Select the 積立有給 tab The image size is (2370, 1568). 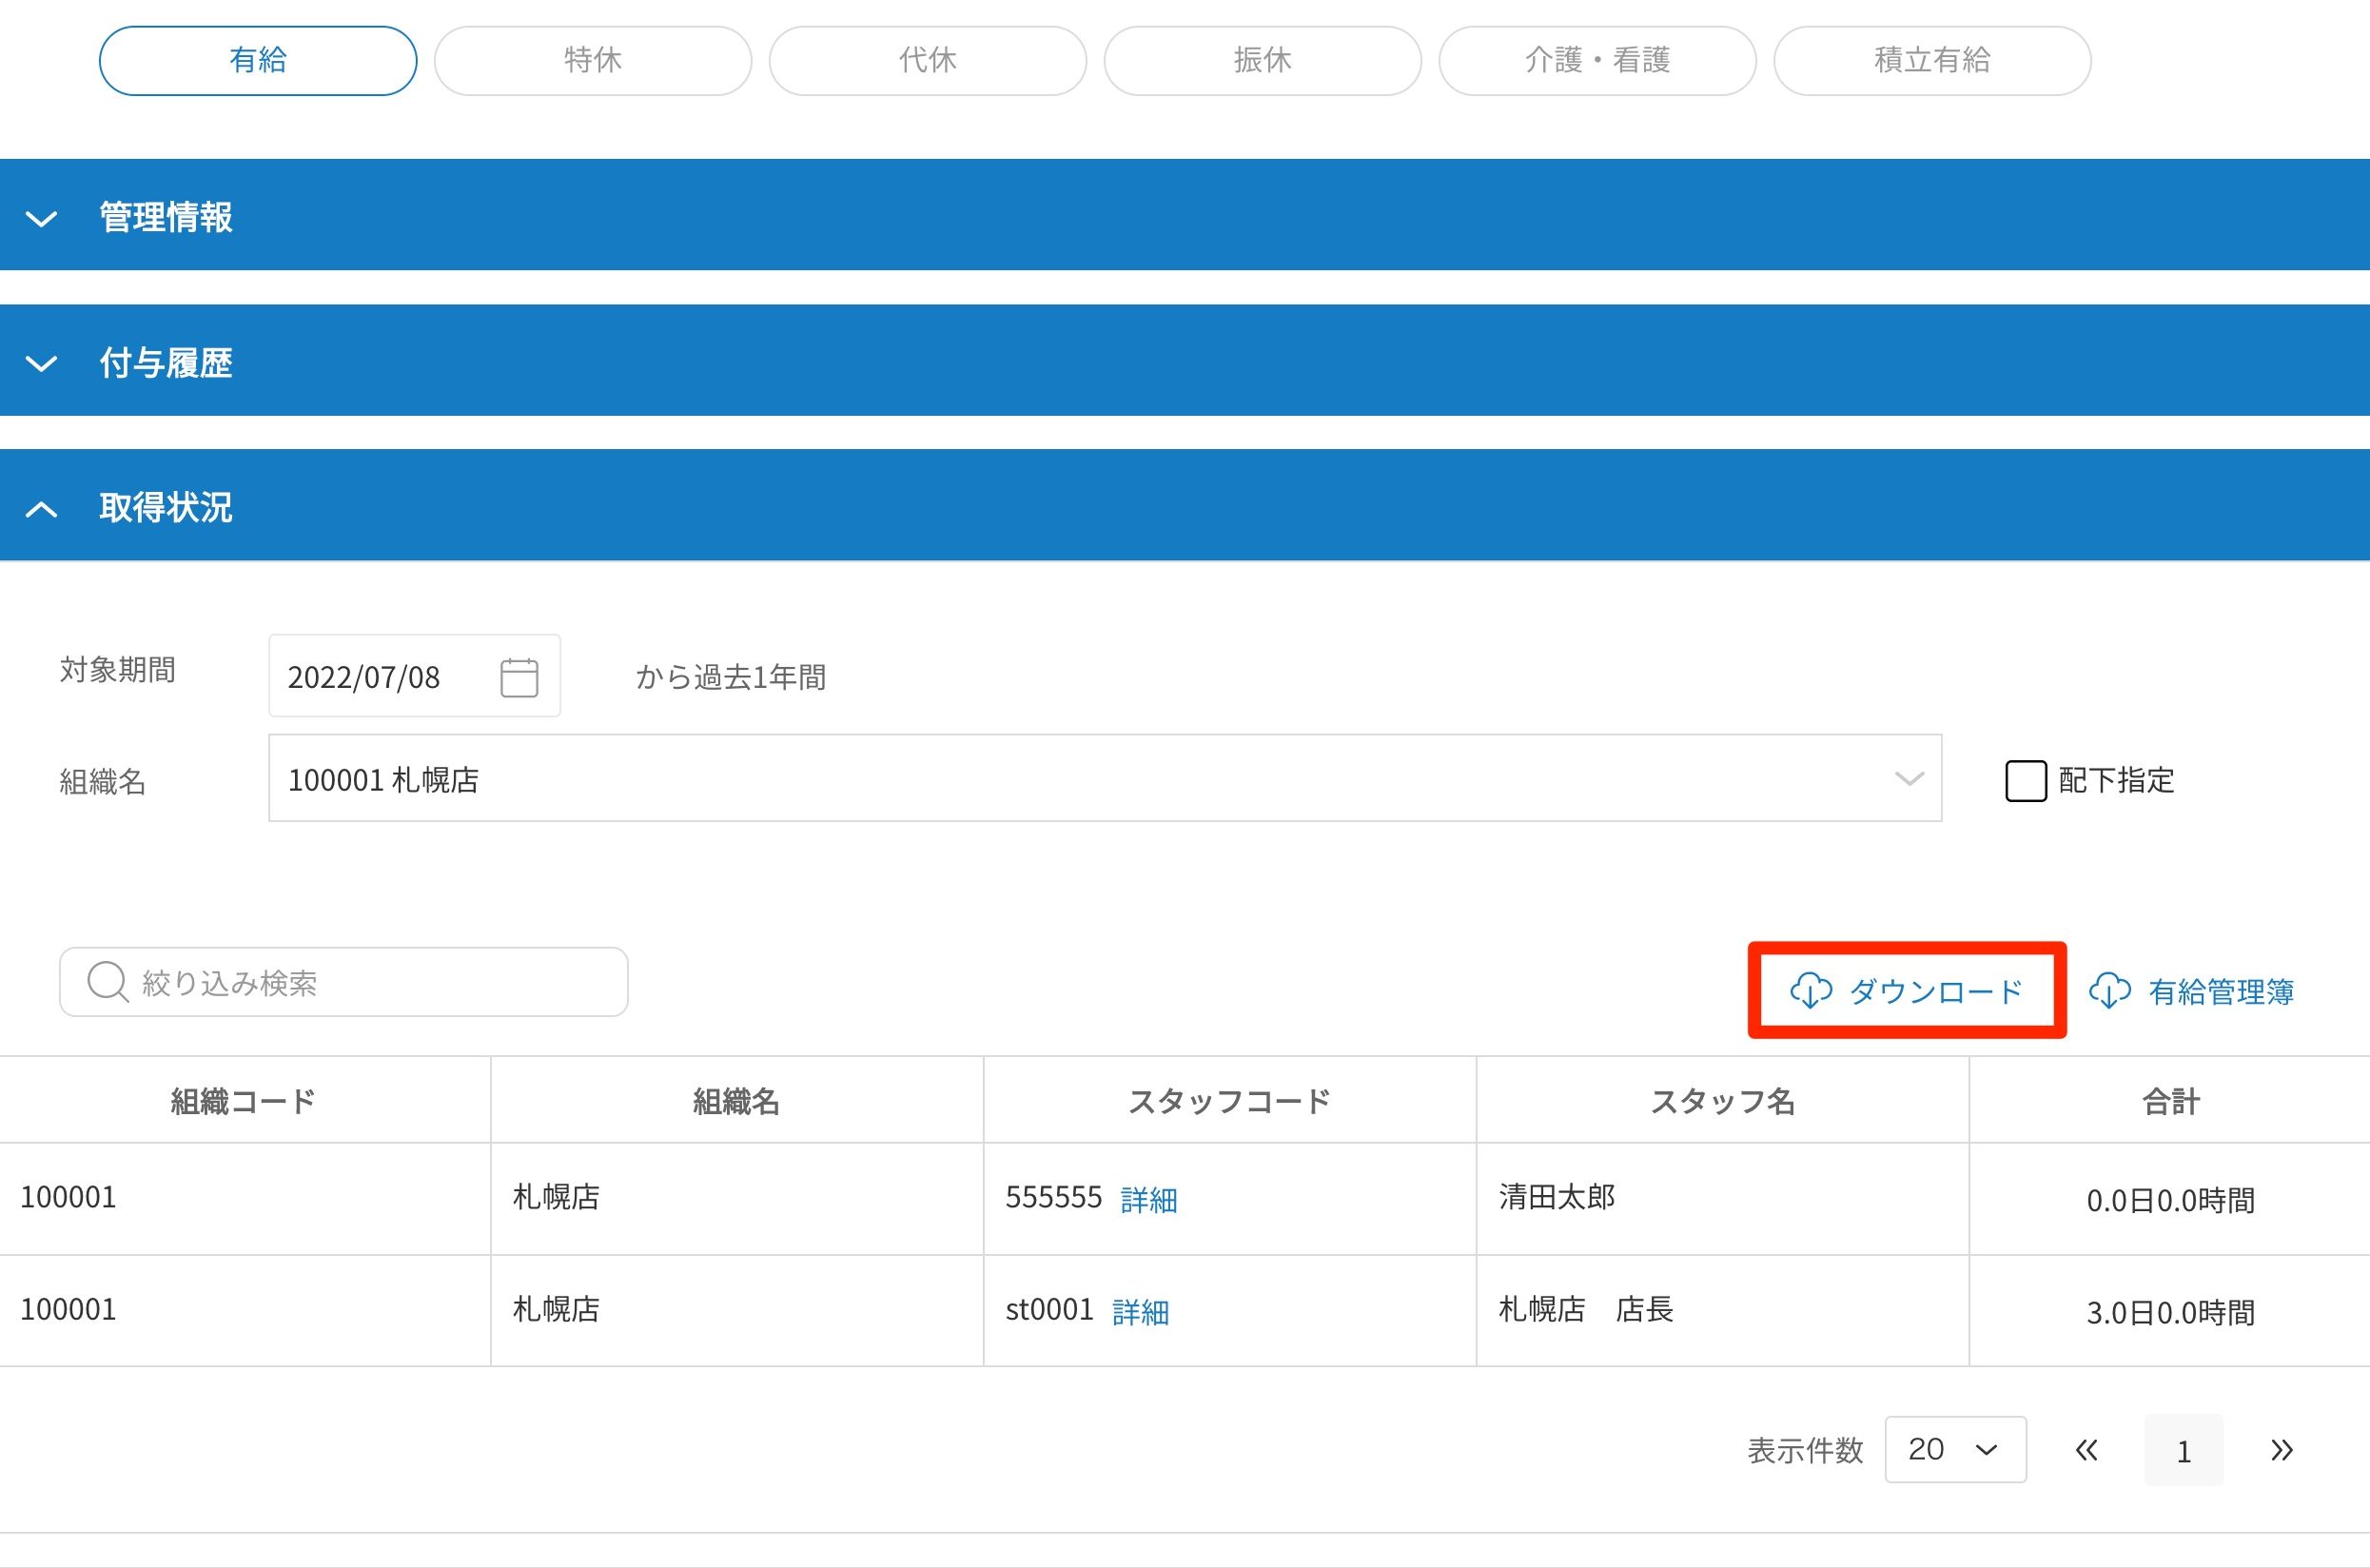tap(1931, 61)
